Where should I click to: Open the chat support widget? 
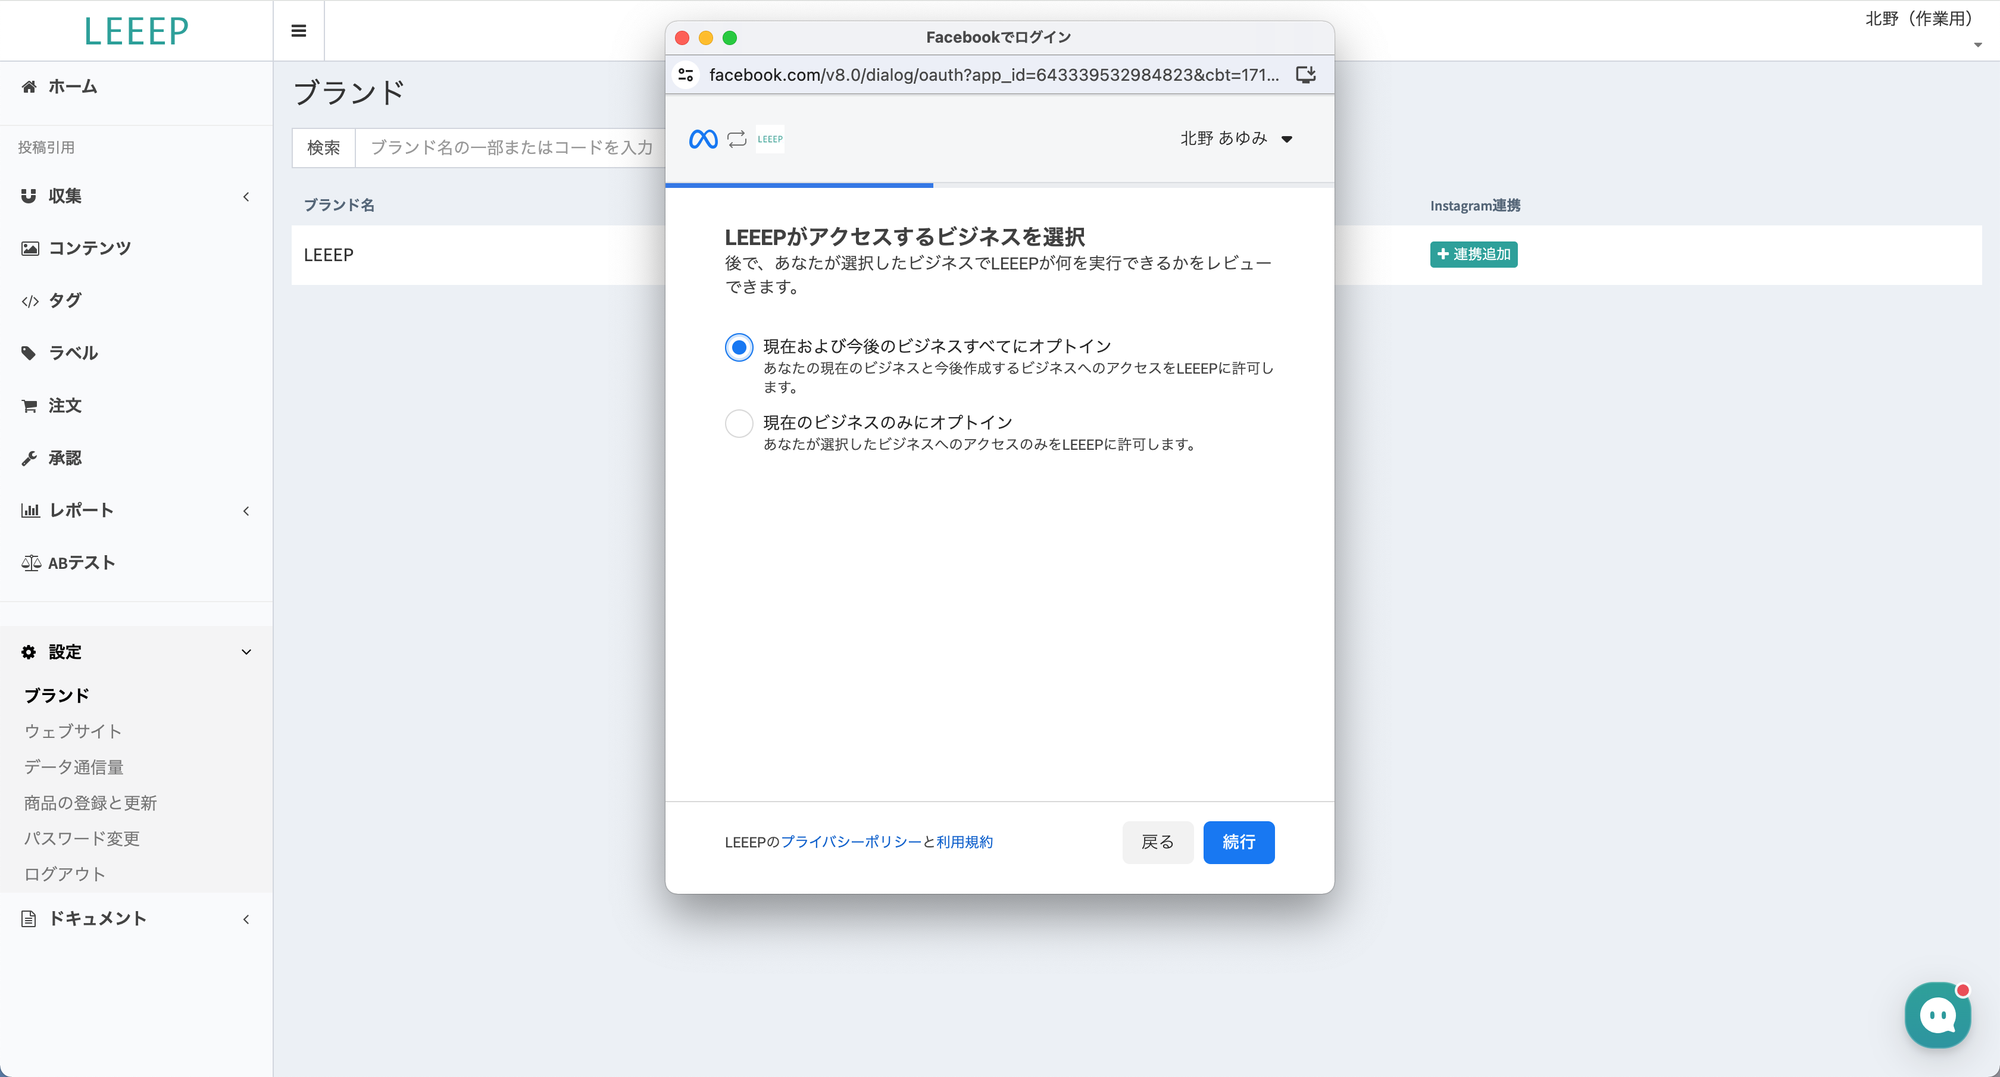(1938, 1015)
